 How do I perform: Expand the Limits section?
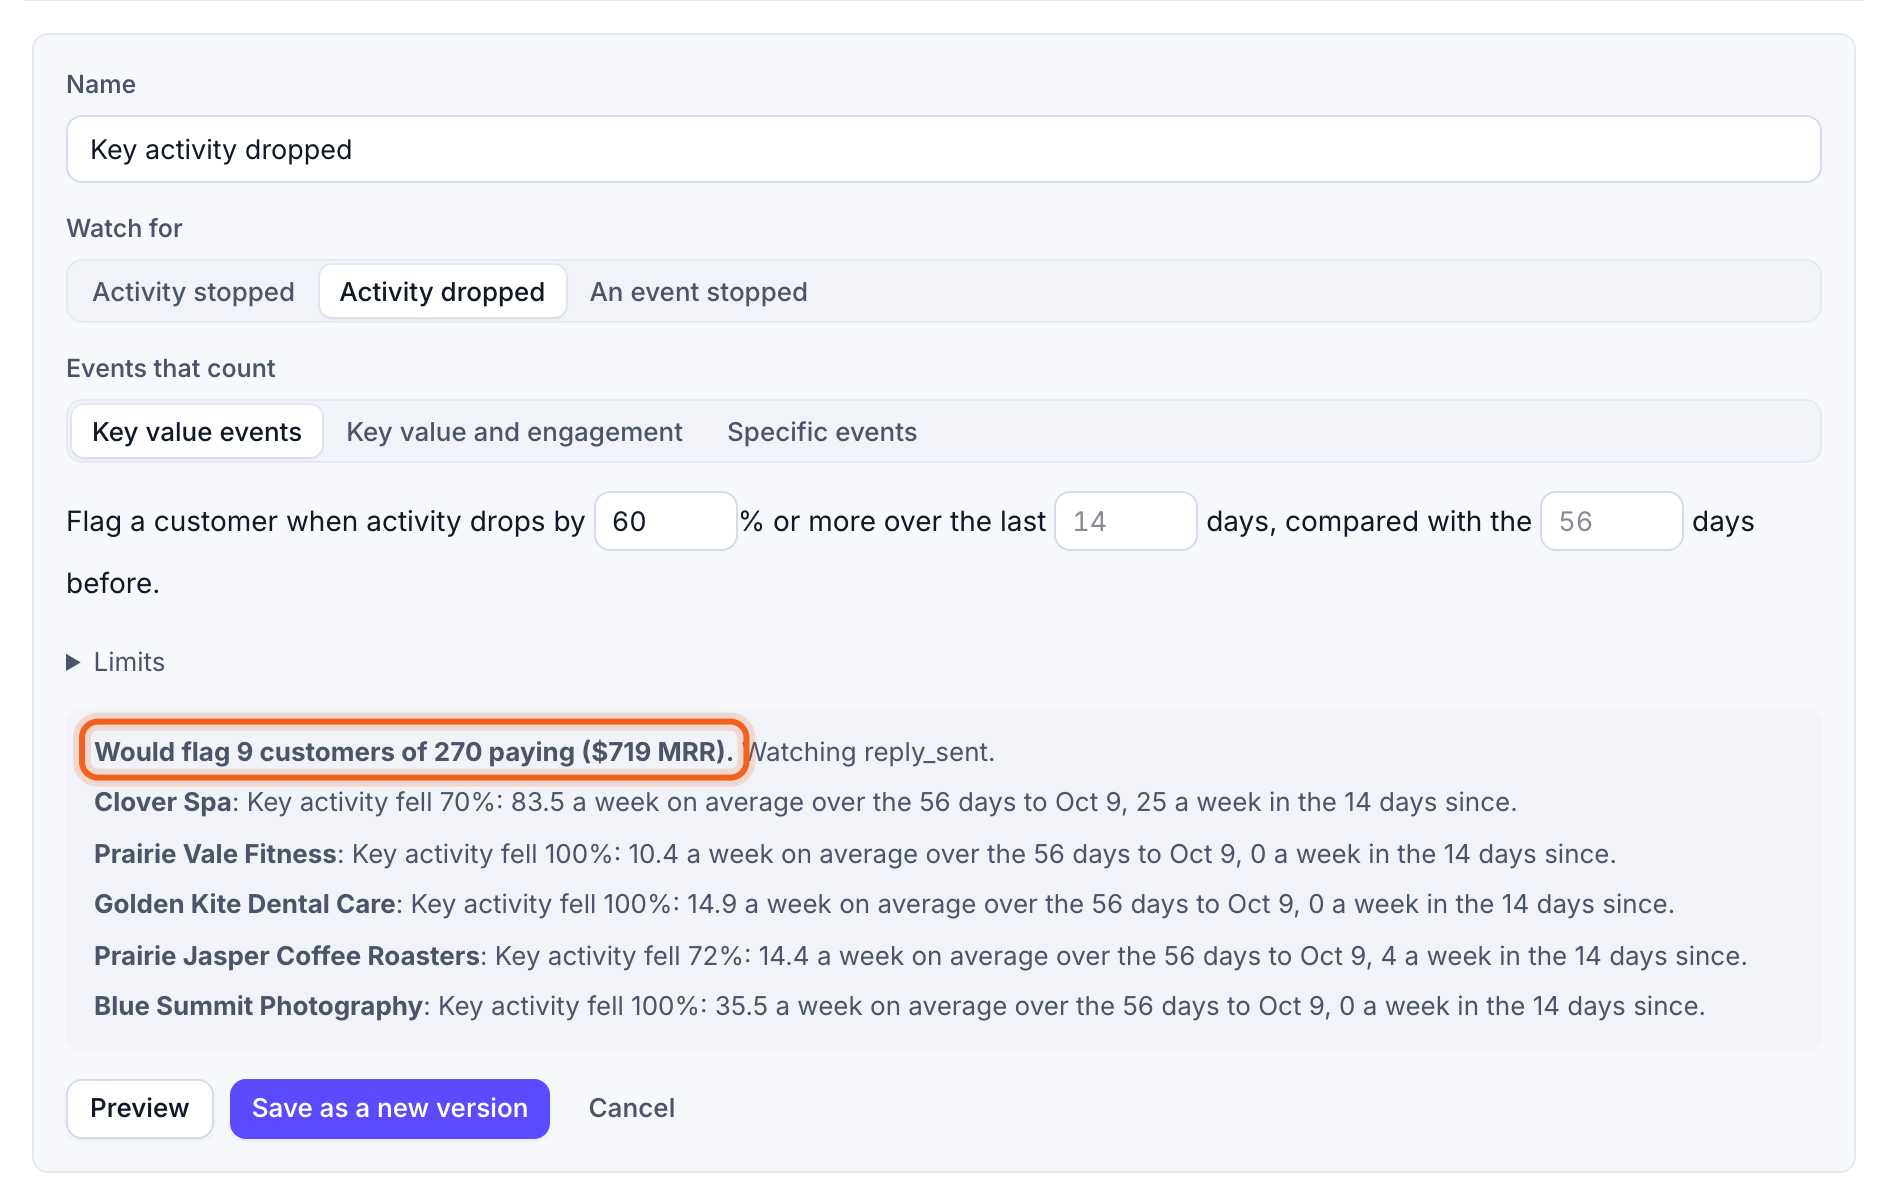116,662
